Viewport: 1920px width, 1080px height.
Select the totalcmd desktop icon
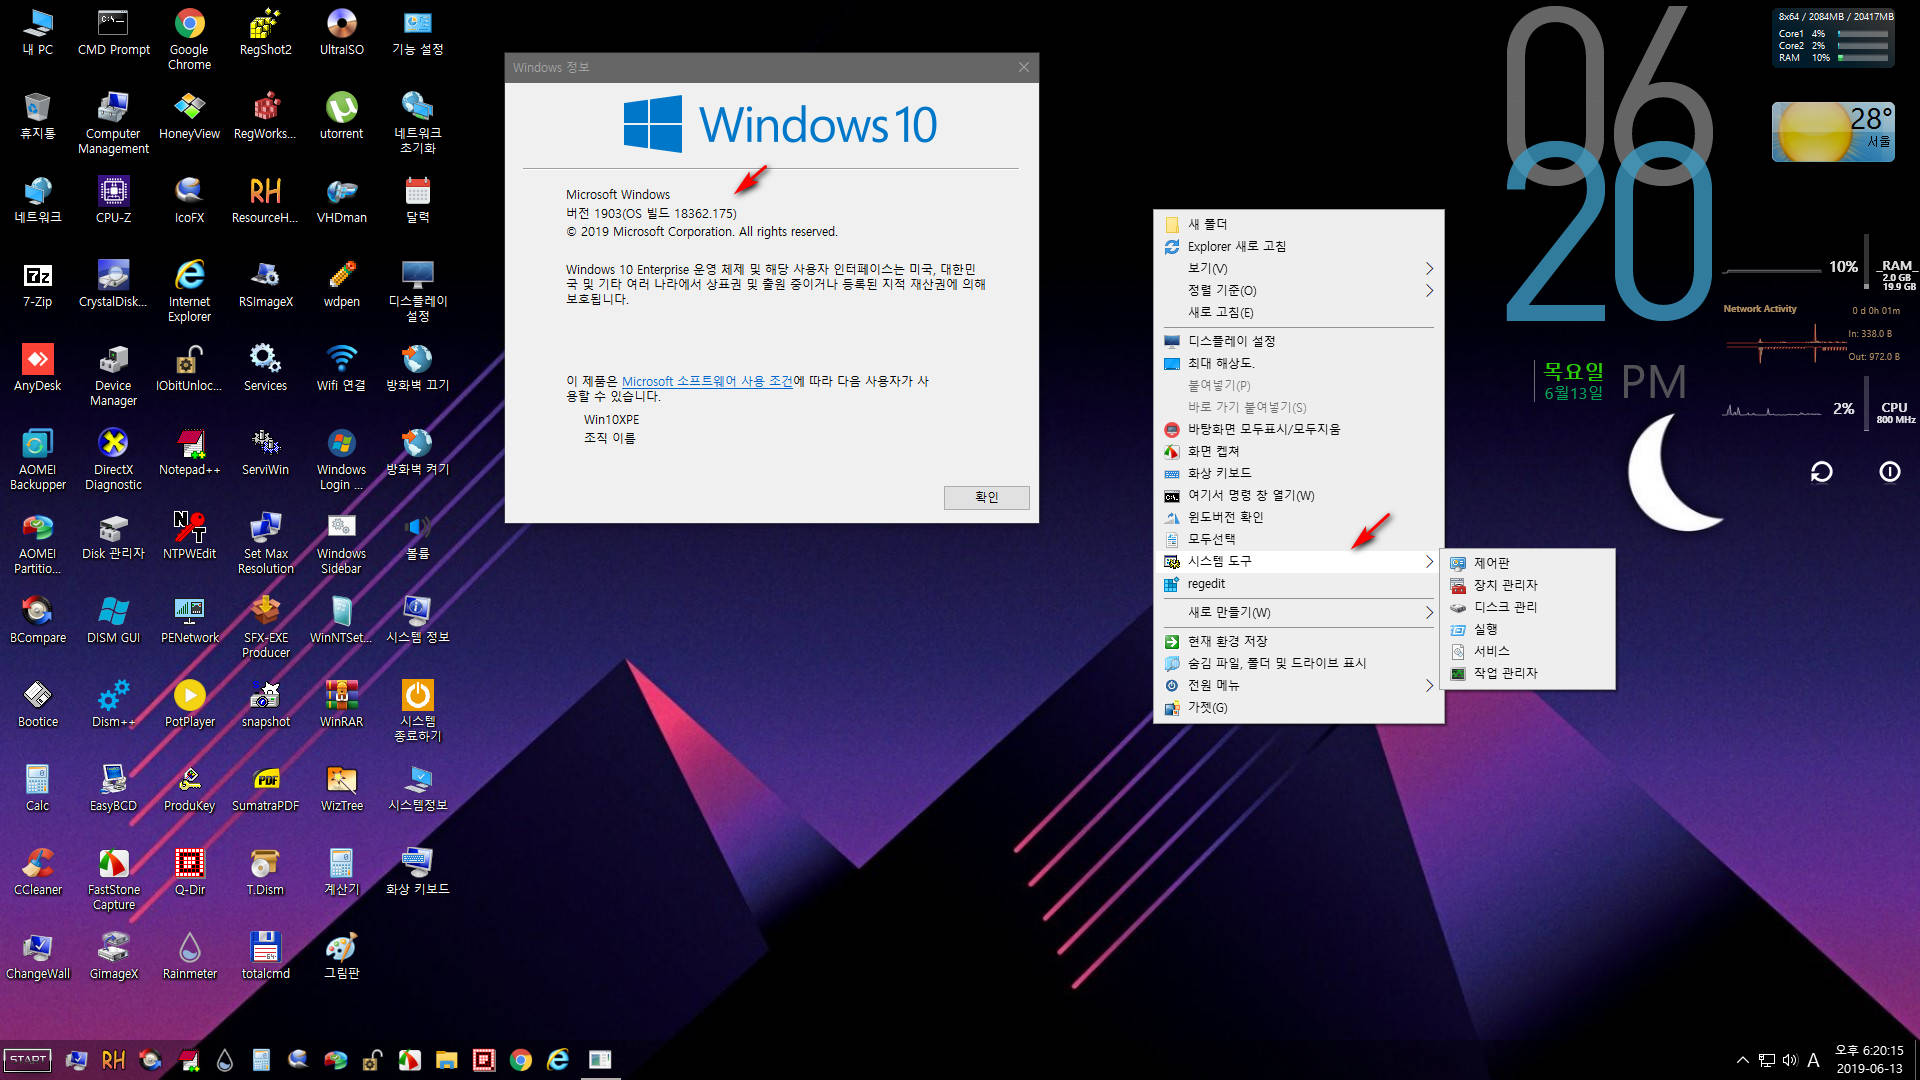(x=265, y=956)
